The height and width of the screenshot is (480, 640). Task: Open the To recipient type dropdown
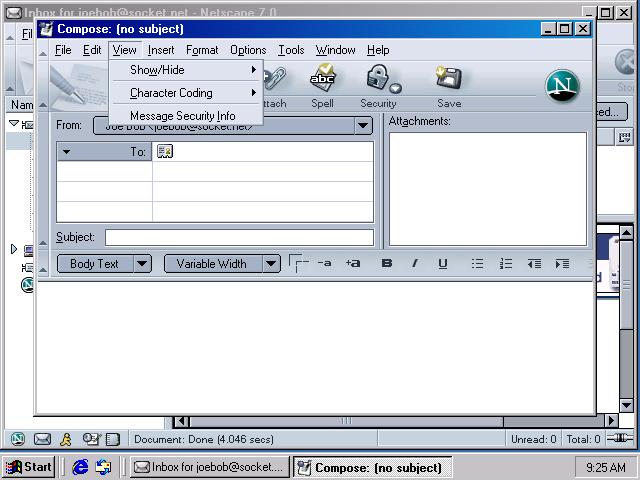66,152
